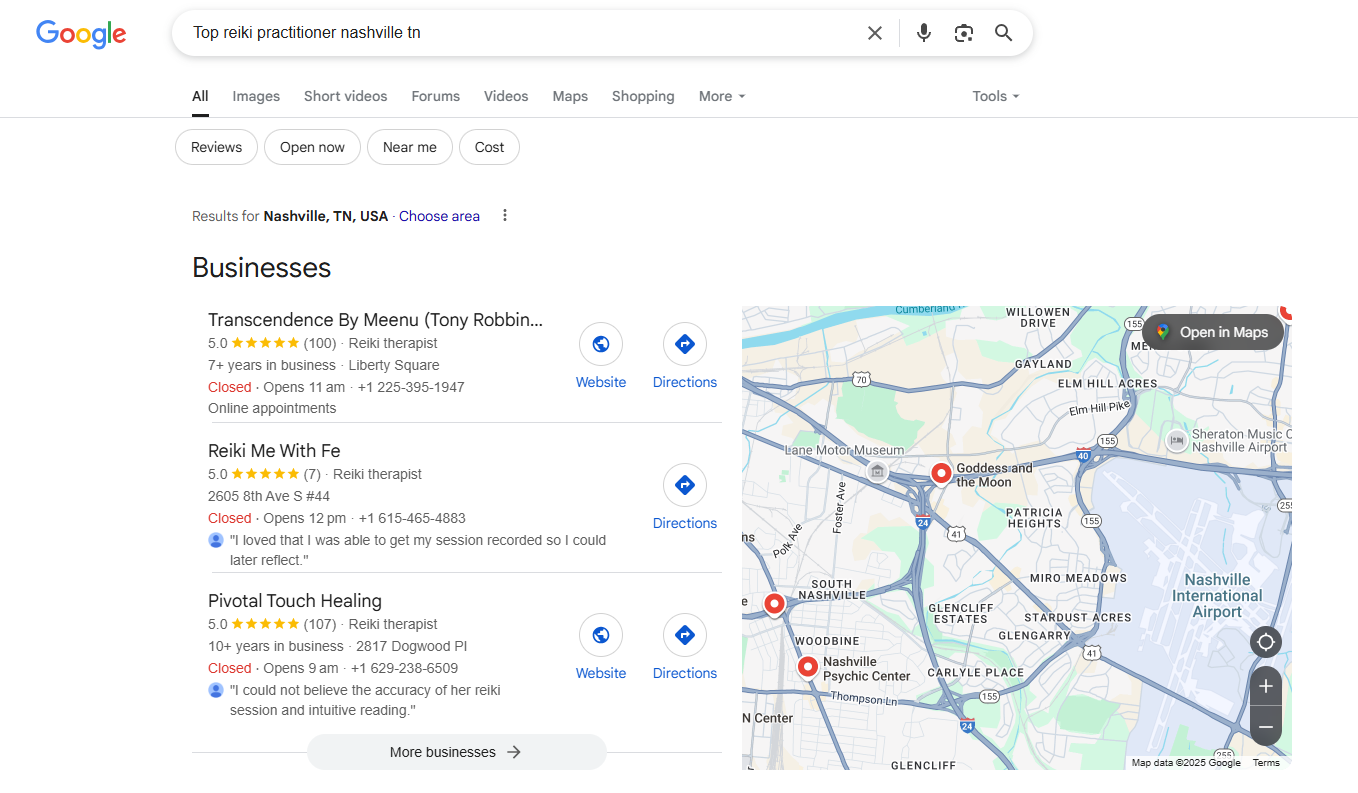Click the phone number +1 615-465-4883
1358x793 pixels.
point(412,518)
